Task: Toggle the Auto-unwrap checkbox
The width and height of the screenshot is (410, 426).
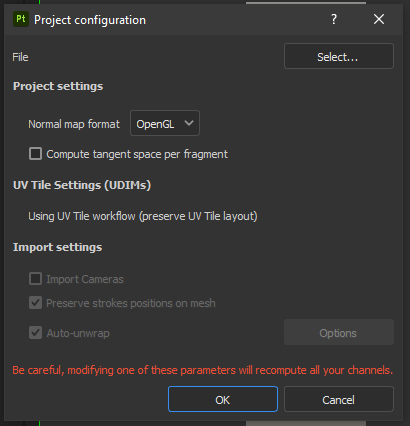Action: (x=35, y=333)
